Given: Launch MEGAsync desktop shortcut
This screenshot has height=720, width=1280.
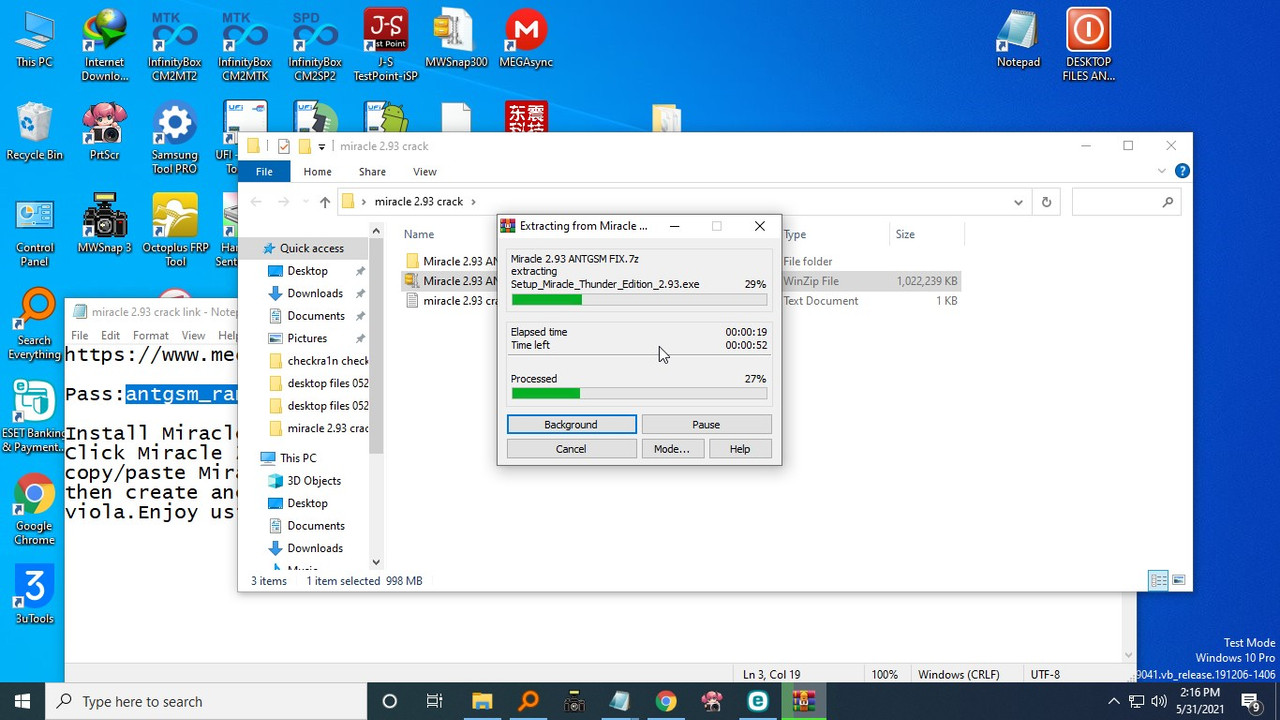Looking at the screenshot, I should 526,40.
